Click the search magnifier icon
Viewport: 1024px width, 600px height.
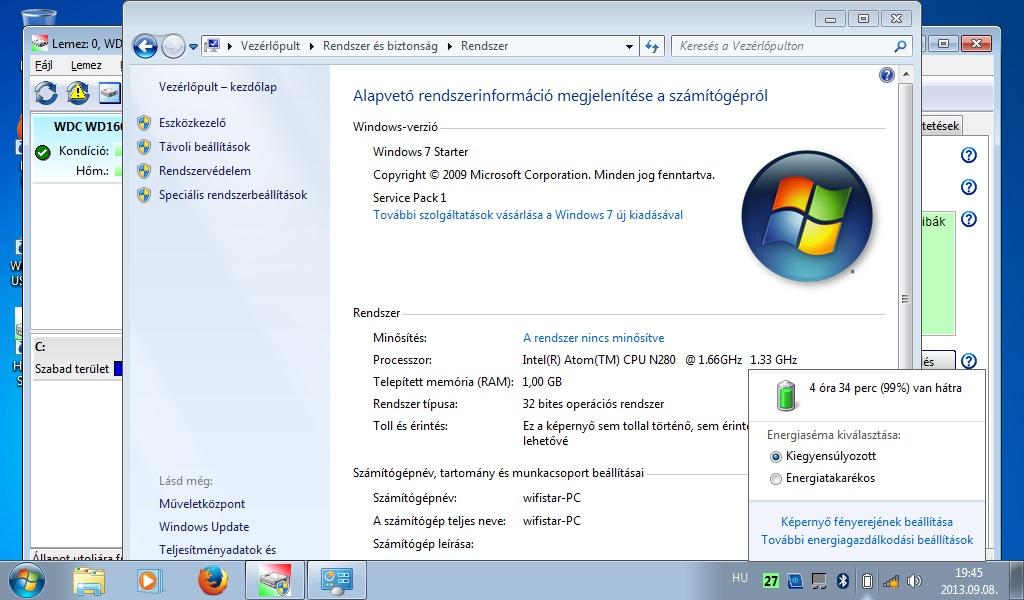click(900, 46)
